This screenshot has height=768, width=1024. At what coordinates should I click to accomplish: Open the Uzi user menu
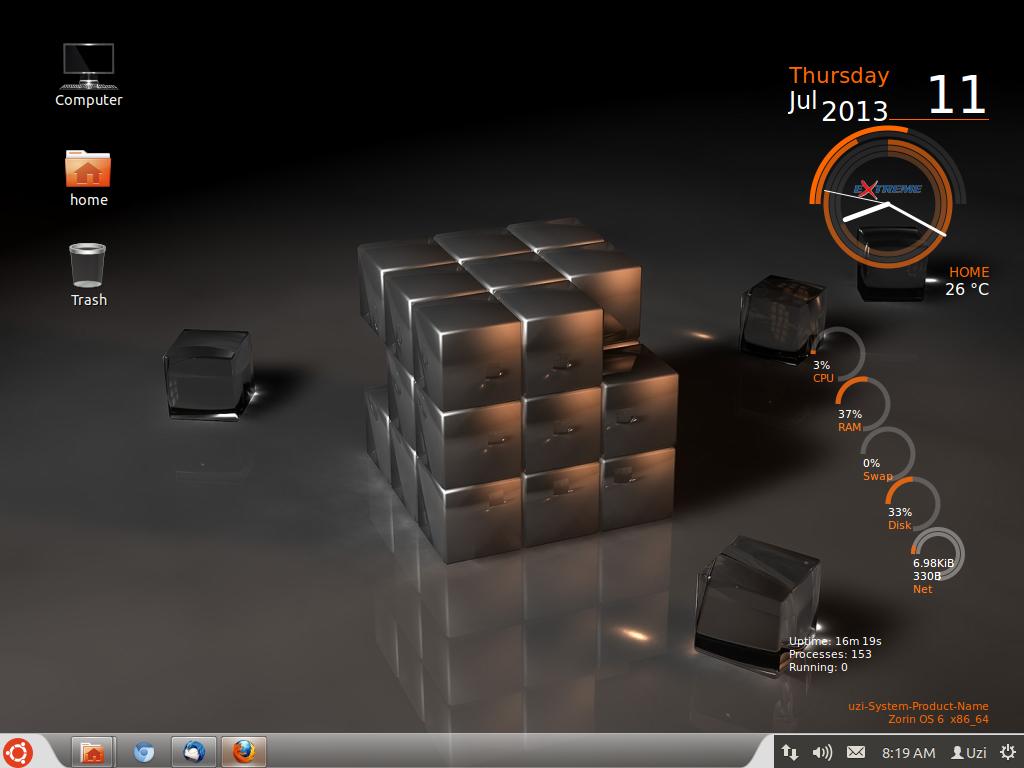tap(968, 752)
